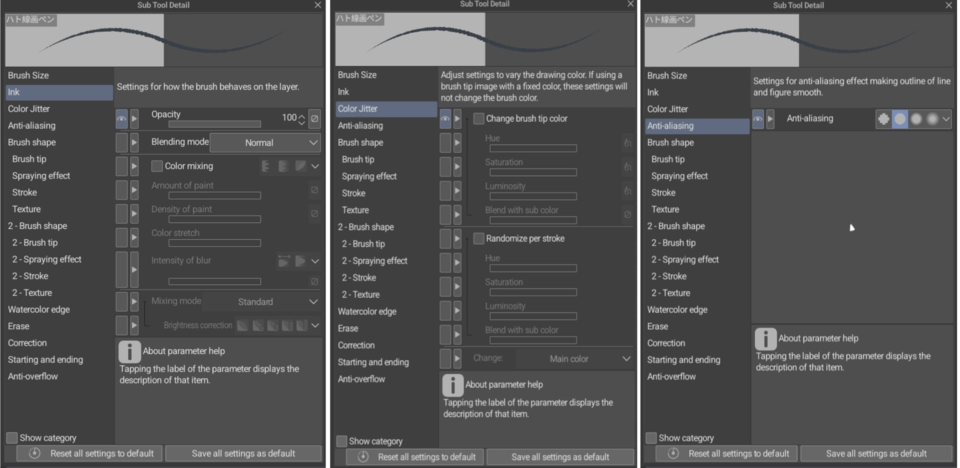Check the Change brush tip color box
The height and width of the screenshot is (468, 960).
pyautogui.click(x=479, y=119)
